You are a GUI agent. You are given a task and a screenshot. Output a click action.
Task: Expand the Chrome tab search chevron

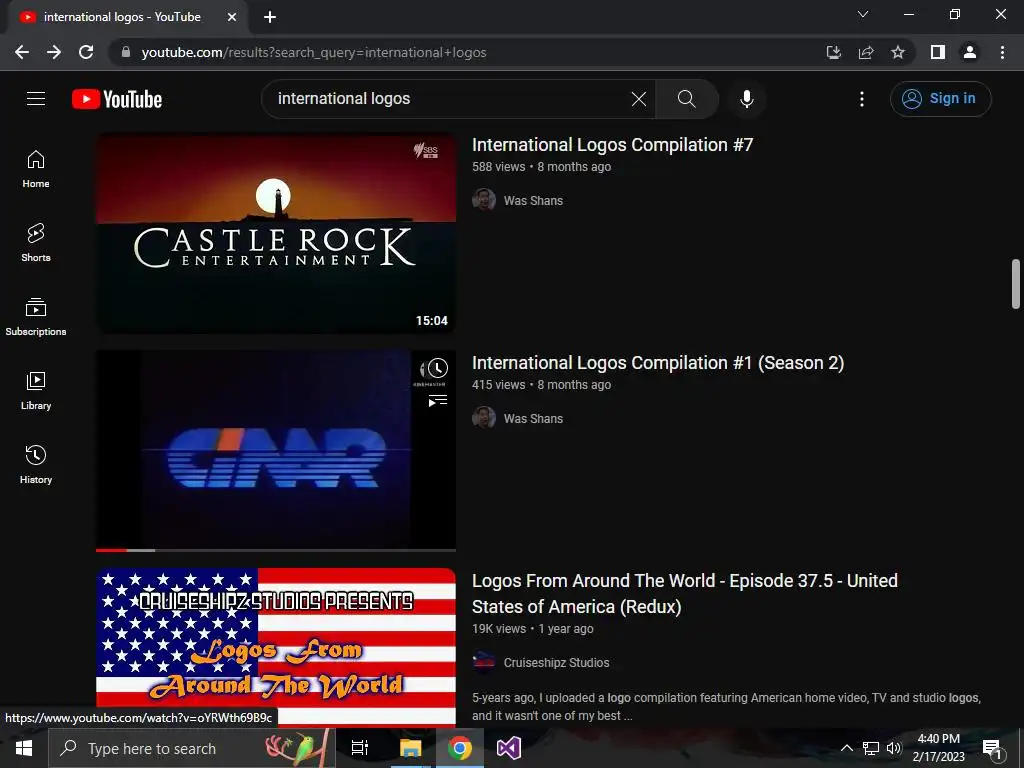[863, 14]
